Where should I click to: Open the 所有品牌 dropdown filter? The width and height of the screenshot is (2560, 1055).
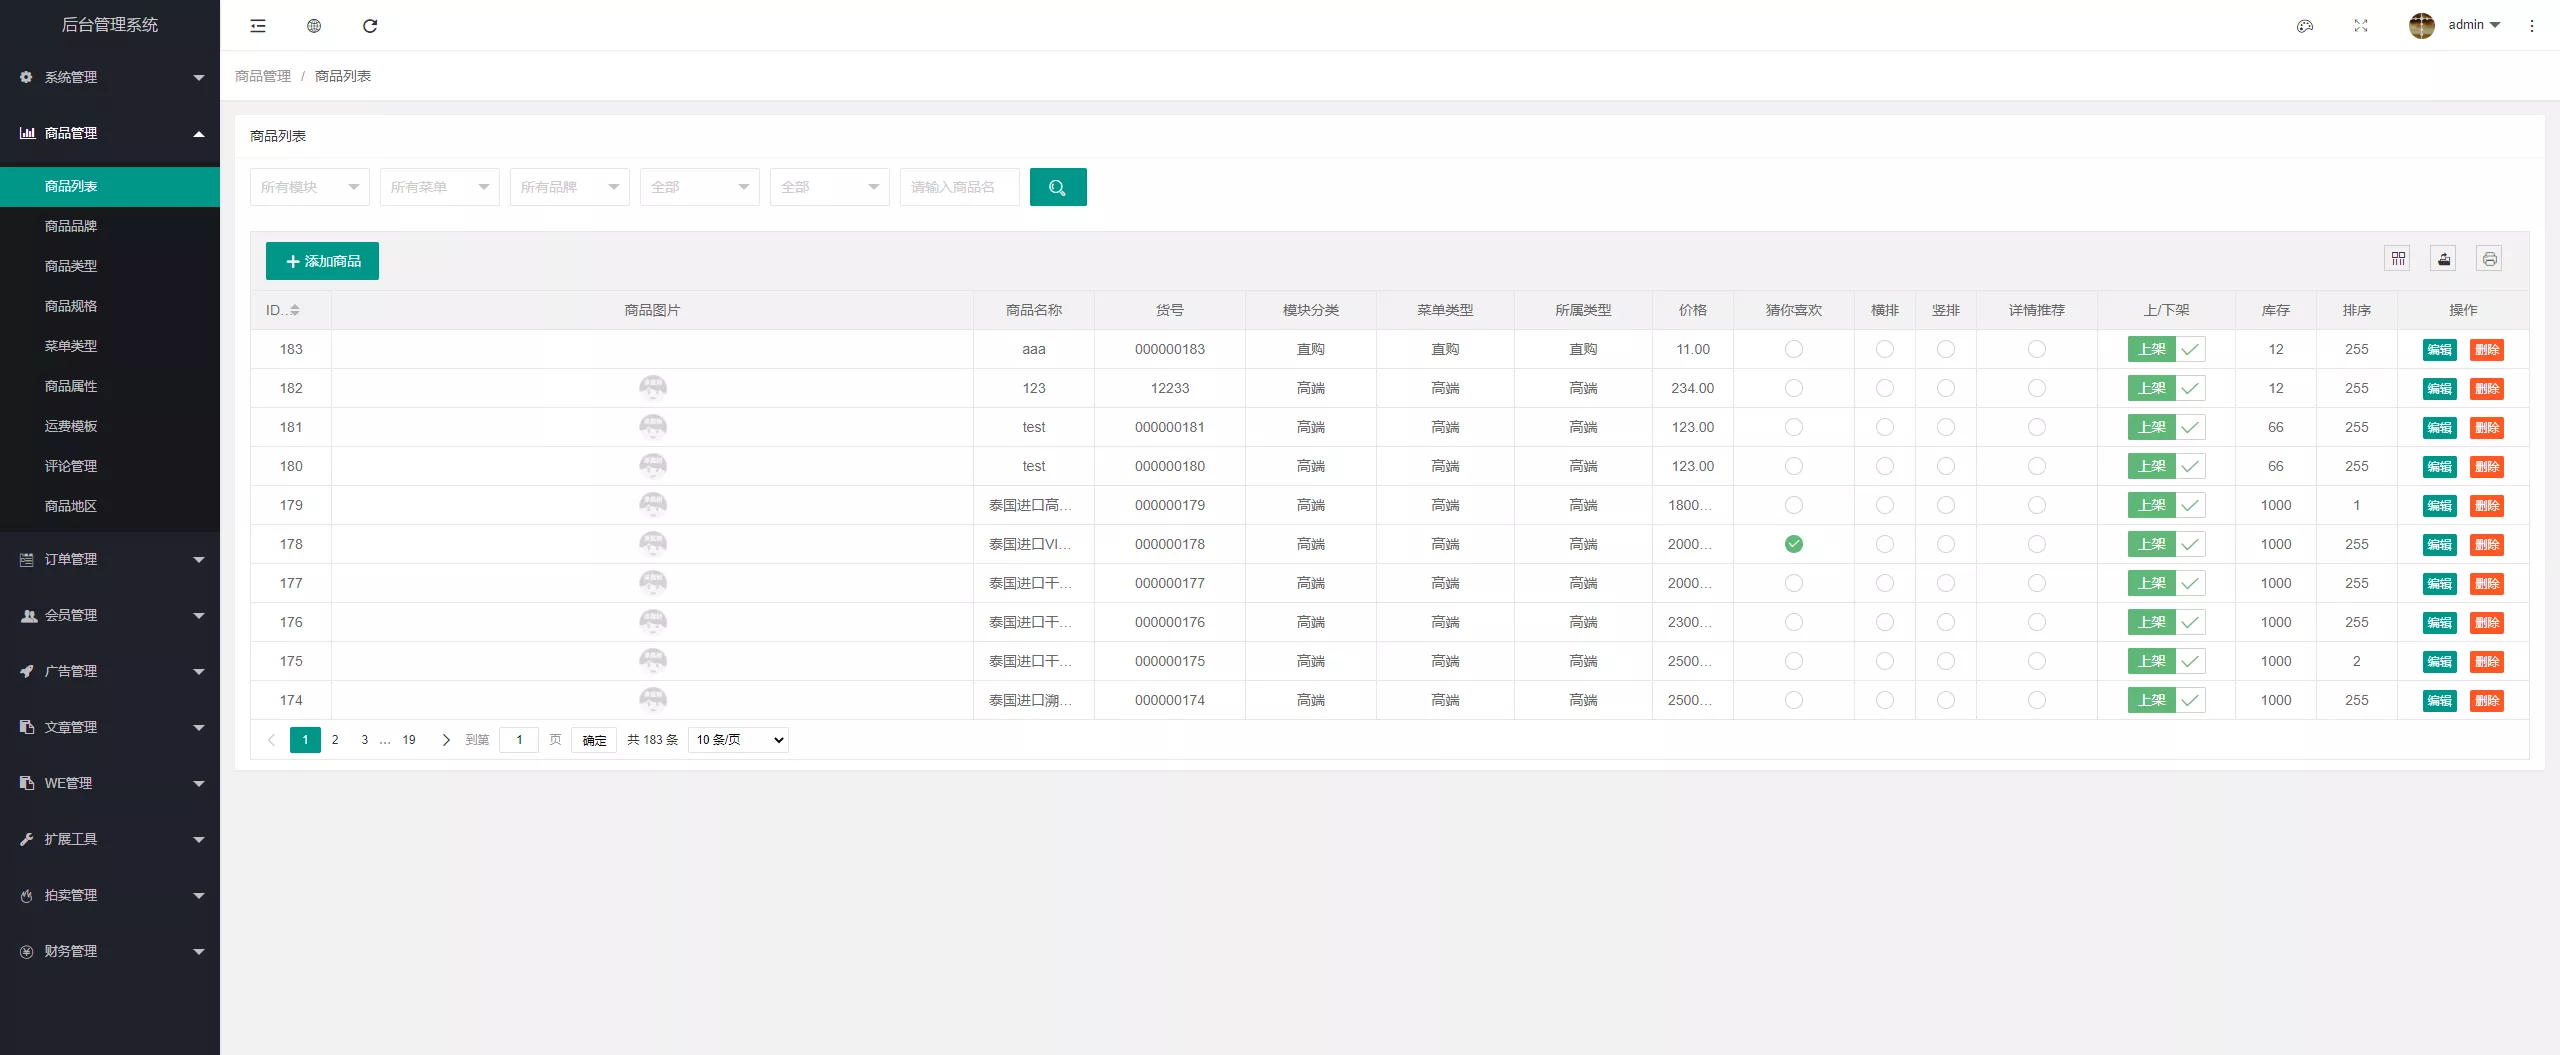pos(569,187)
